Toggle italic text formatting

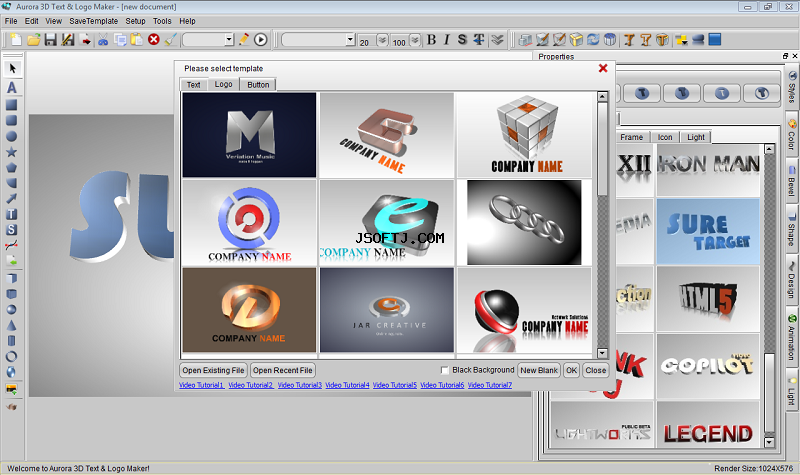[x=446, y=40]
